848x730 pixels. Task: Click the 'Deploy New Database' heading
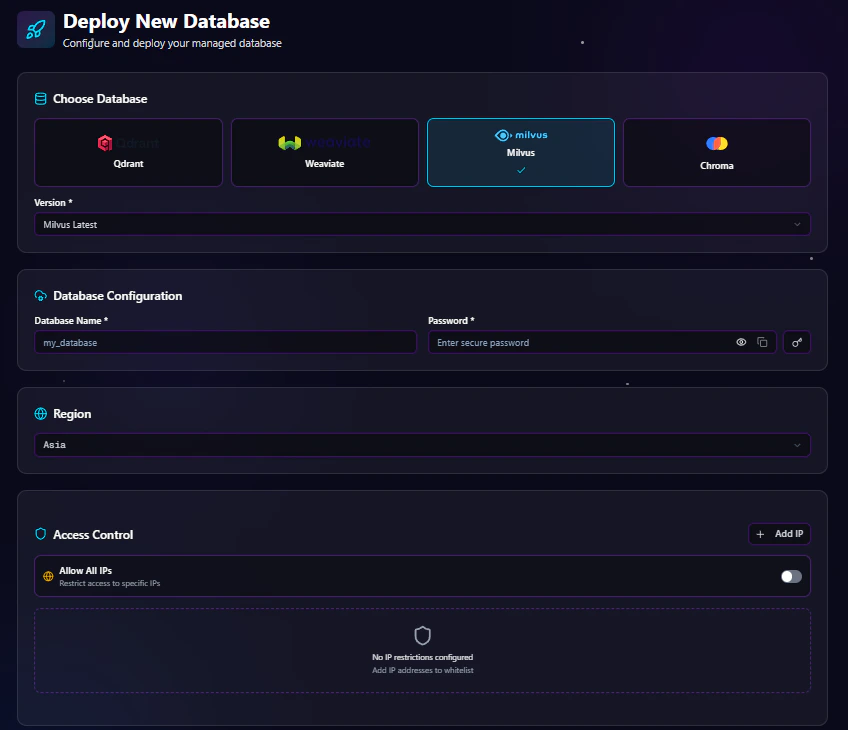[x=167, y=21]
